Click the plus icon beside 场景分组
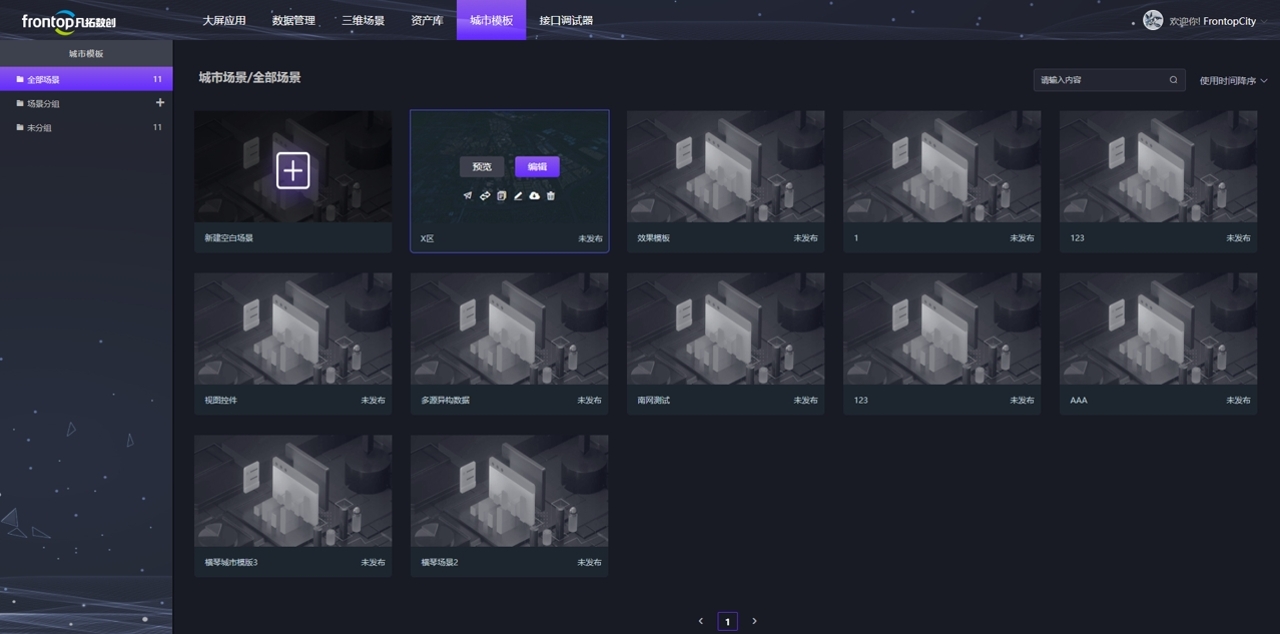The image size is (1280, 634). coord(160,103)
